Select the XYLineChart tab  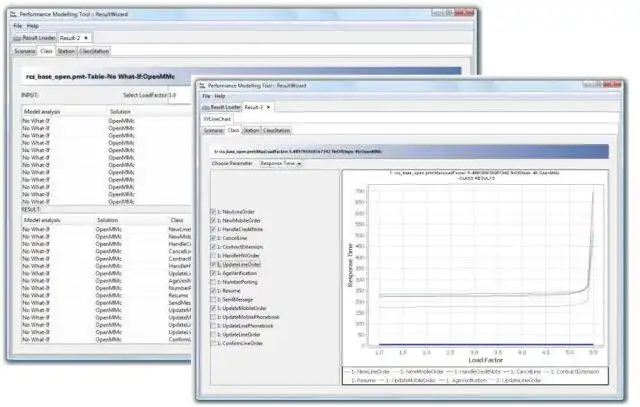[217, 119]
